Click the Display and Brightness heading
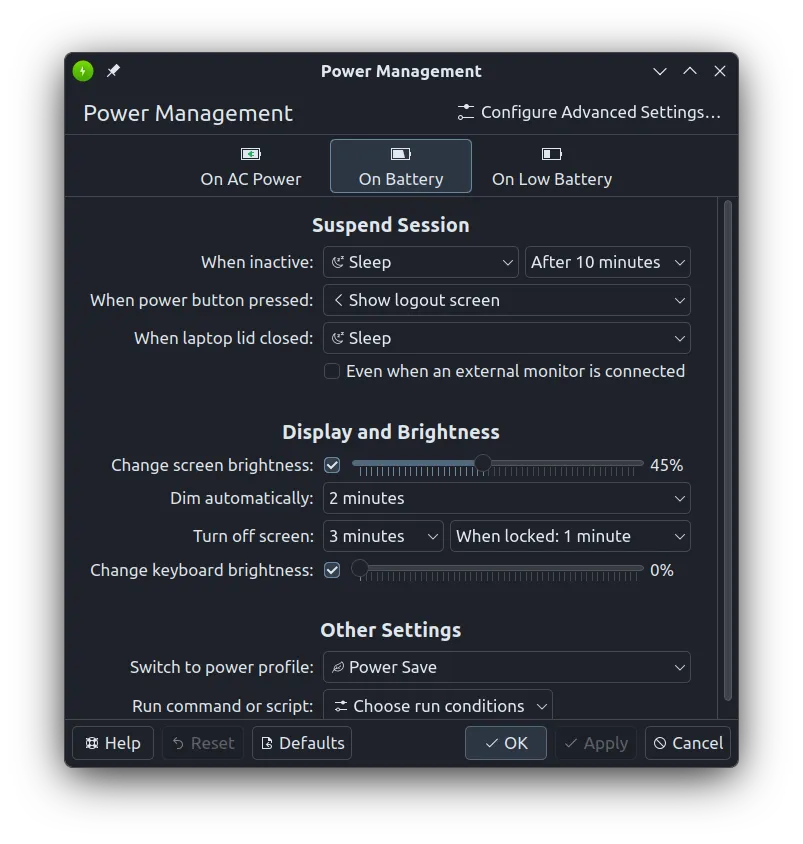Image resolution: width=803 pixels, height=844 pixels. (x=391, y=432)
